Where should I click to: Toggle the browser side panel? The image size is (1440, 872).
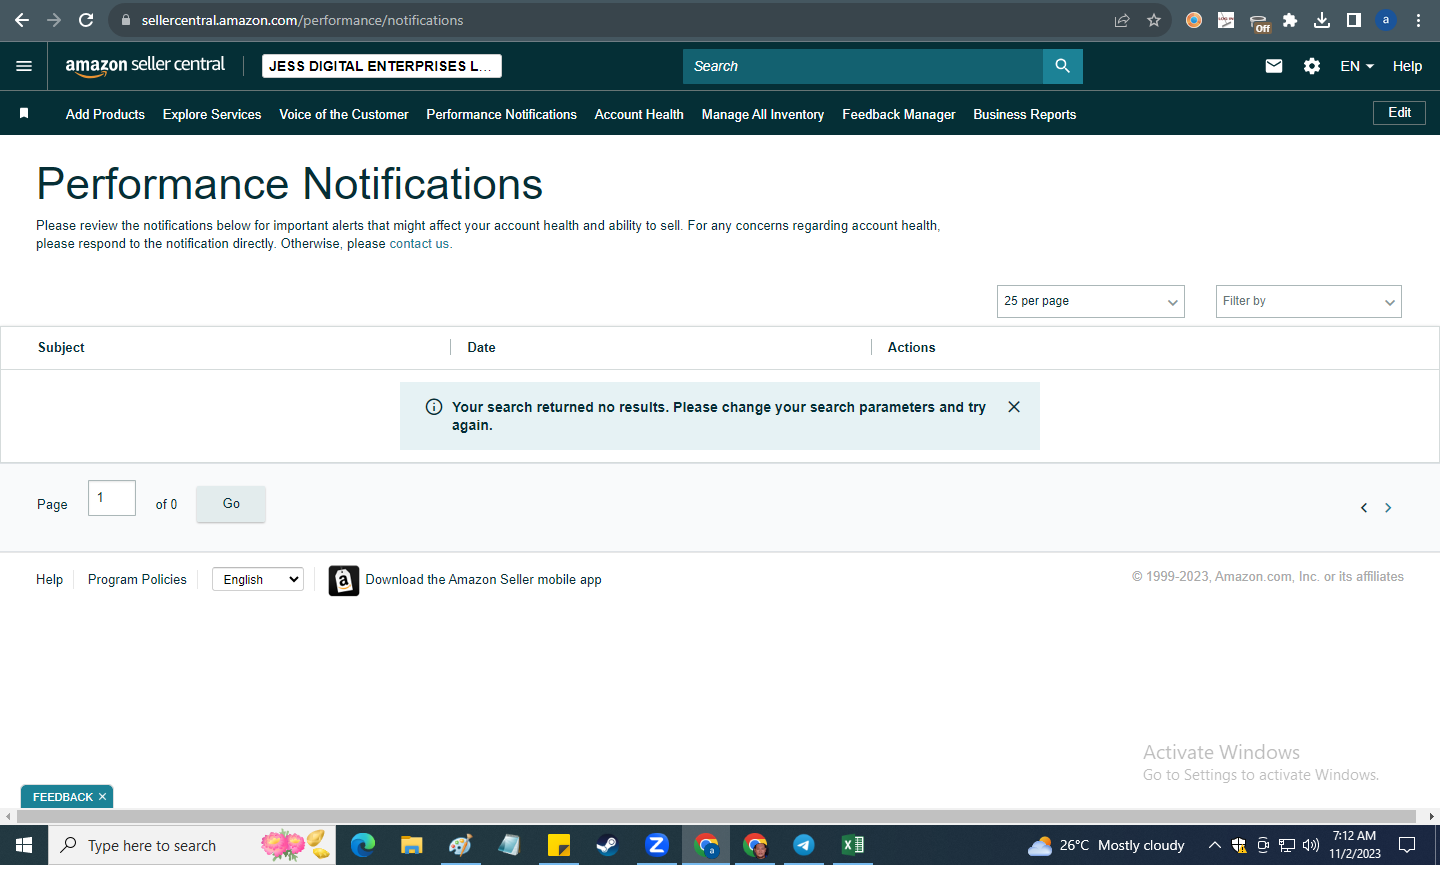coord(1354,20)
